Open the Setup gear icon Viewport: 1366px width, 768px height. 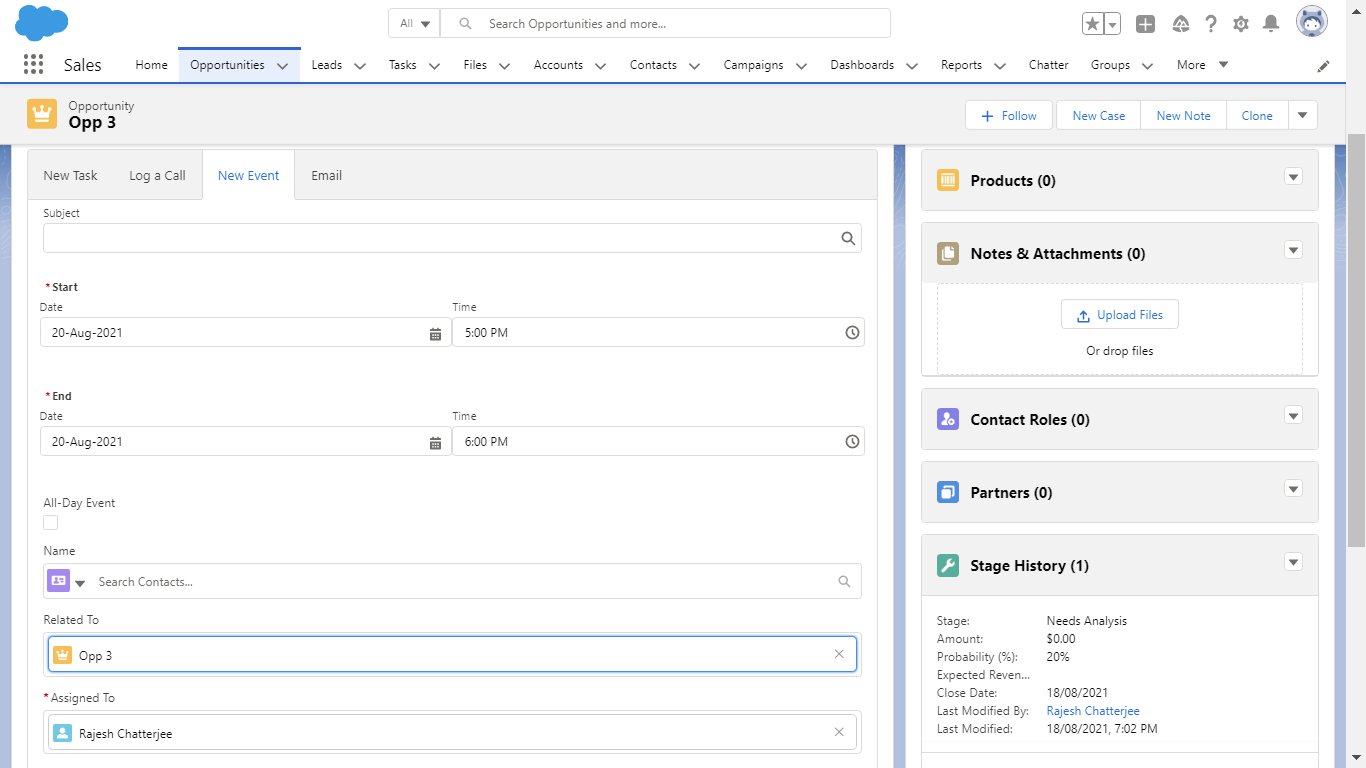coord(1241,24)
